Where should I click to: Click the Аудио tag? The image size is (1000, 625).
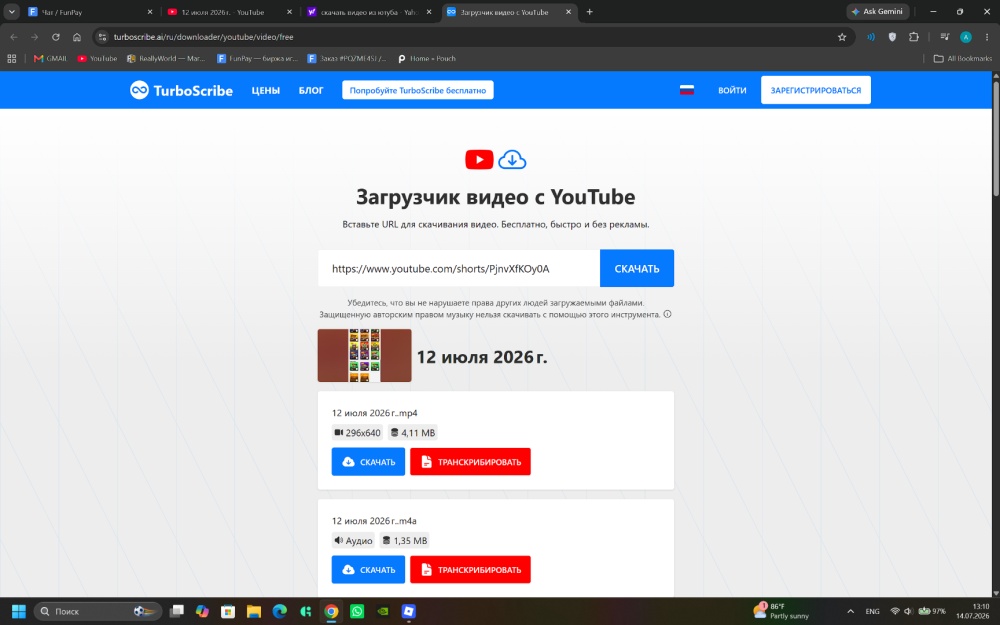(x=353, y=540)
